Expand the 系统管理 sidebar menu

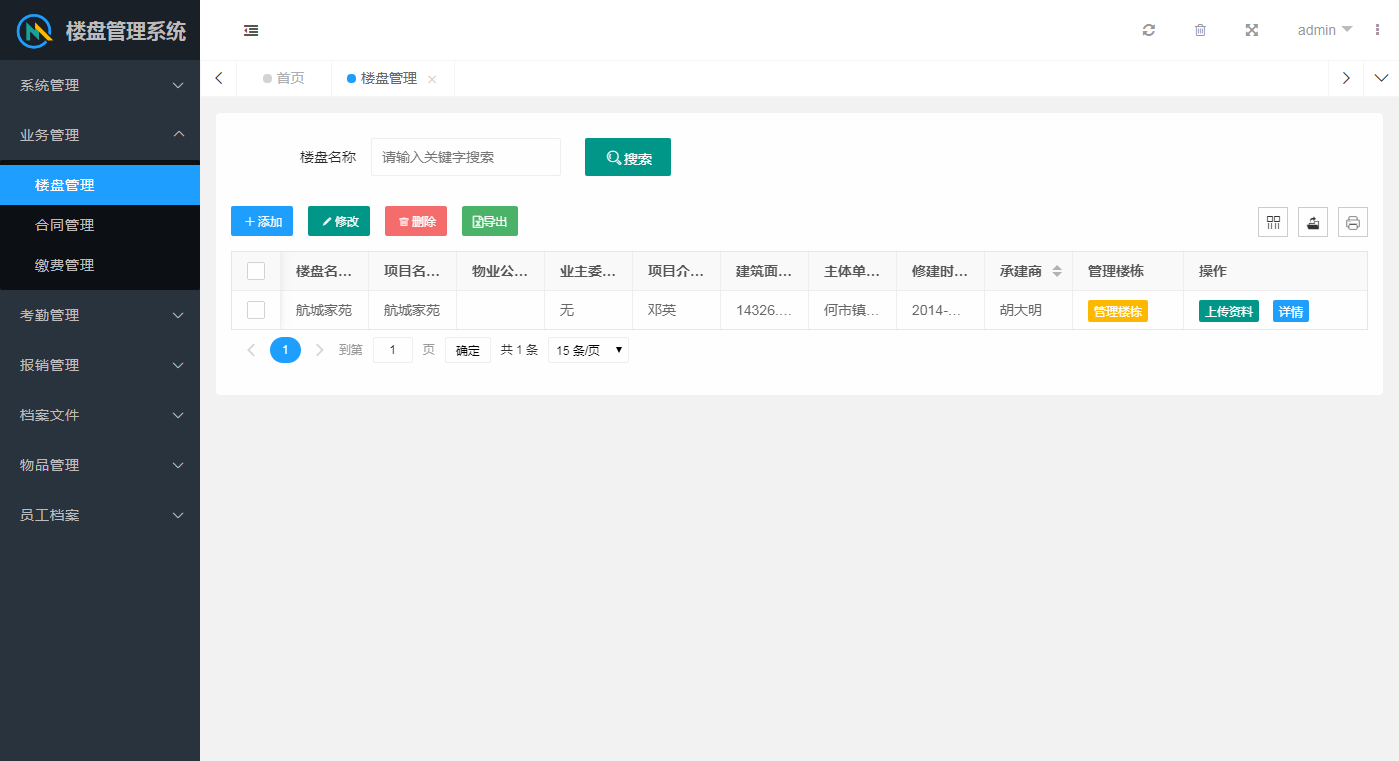(x=100, y=85)
